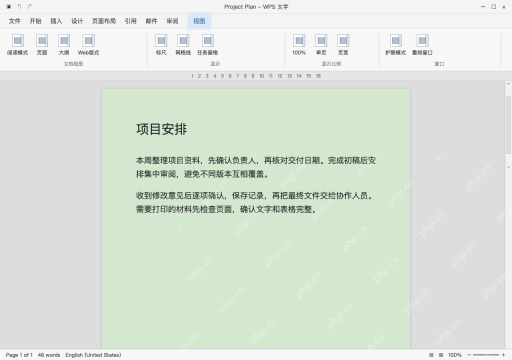This screenshot has width=512, height=360.
Task: Click the zoom slider track
Action: [486, 355]
